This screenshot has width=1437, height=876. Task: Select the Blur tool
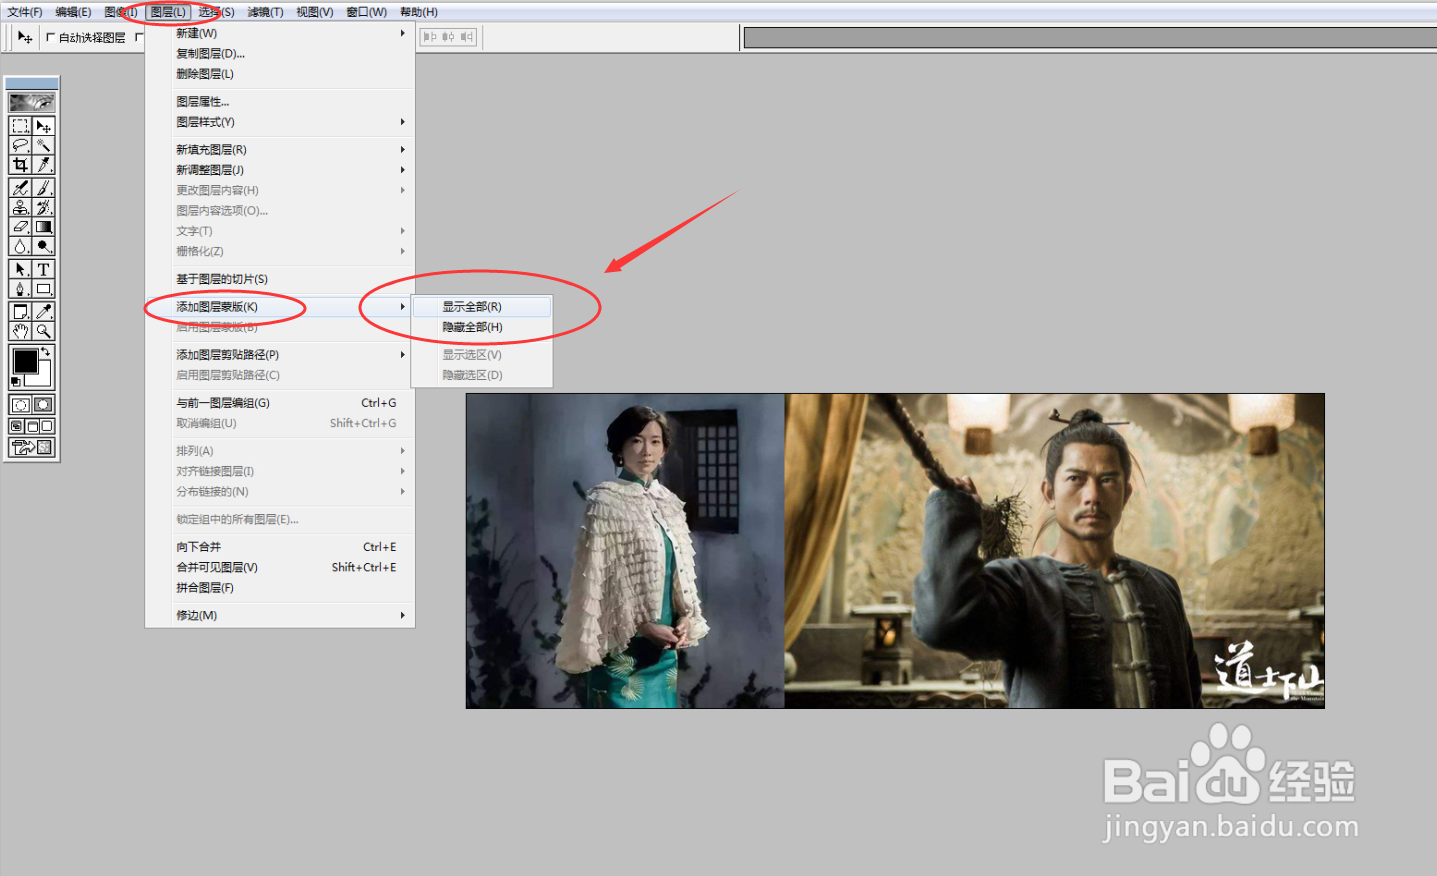point(20,246)
